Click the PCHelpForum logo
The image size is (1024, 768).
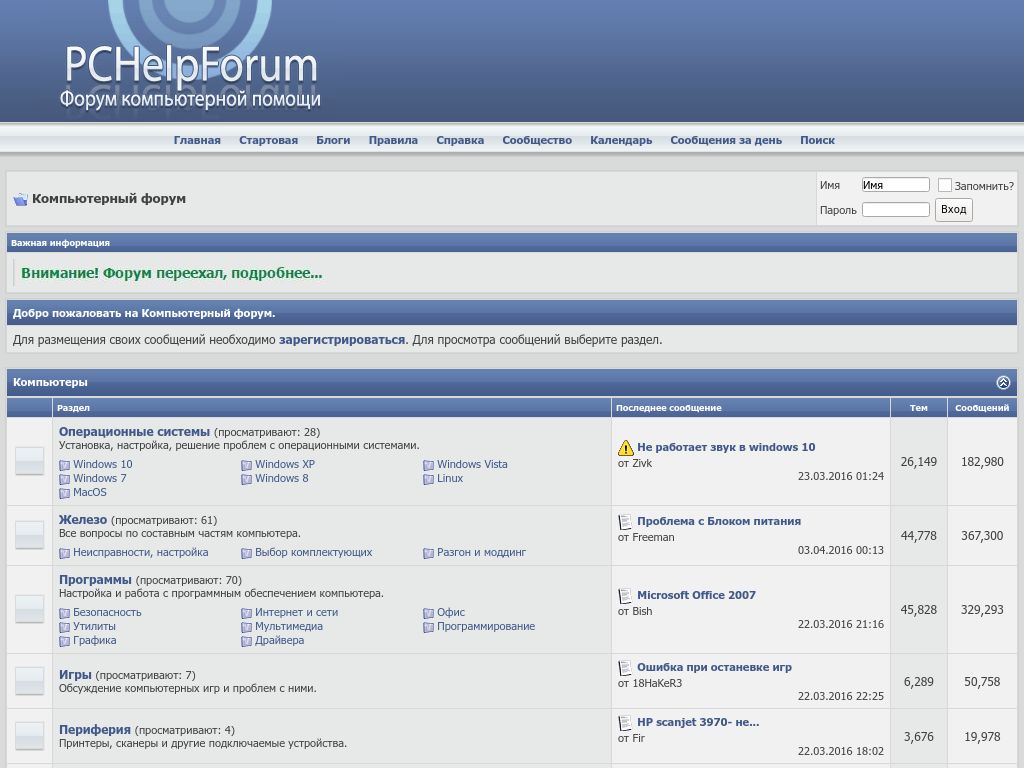(x=191, y=75)
